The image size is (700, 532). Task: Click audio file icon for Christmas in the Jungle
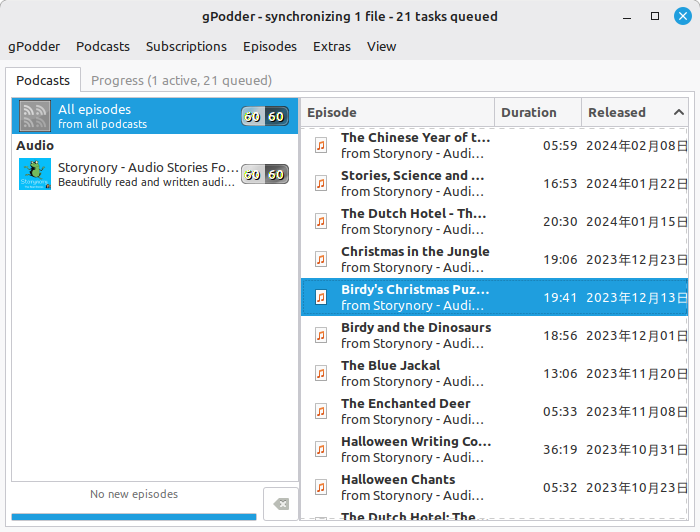point(321,259)
